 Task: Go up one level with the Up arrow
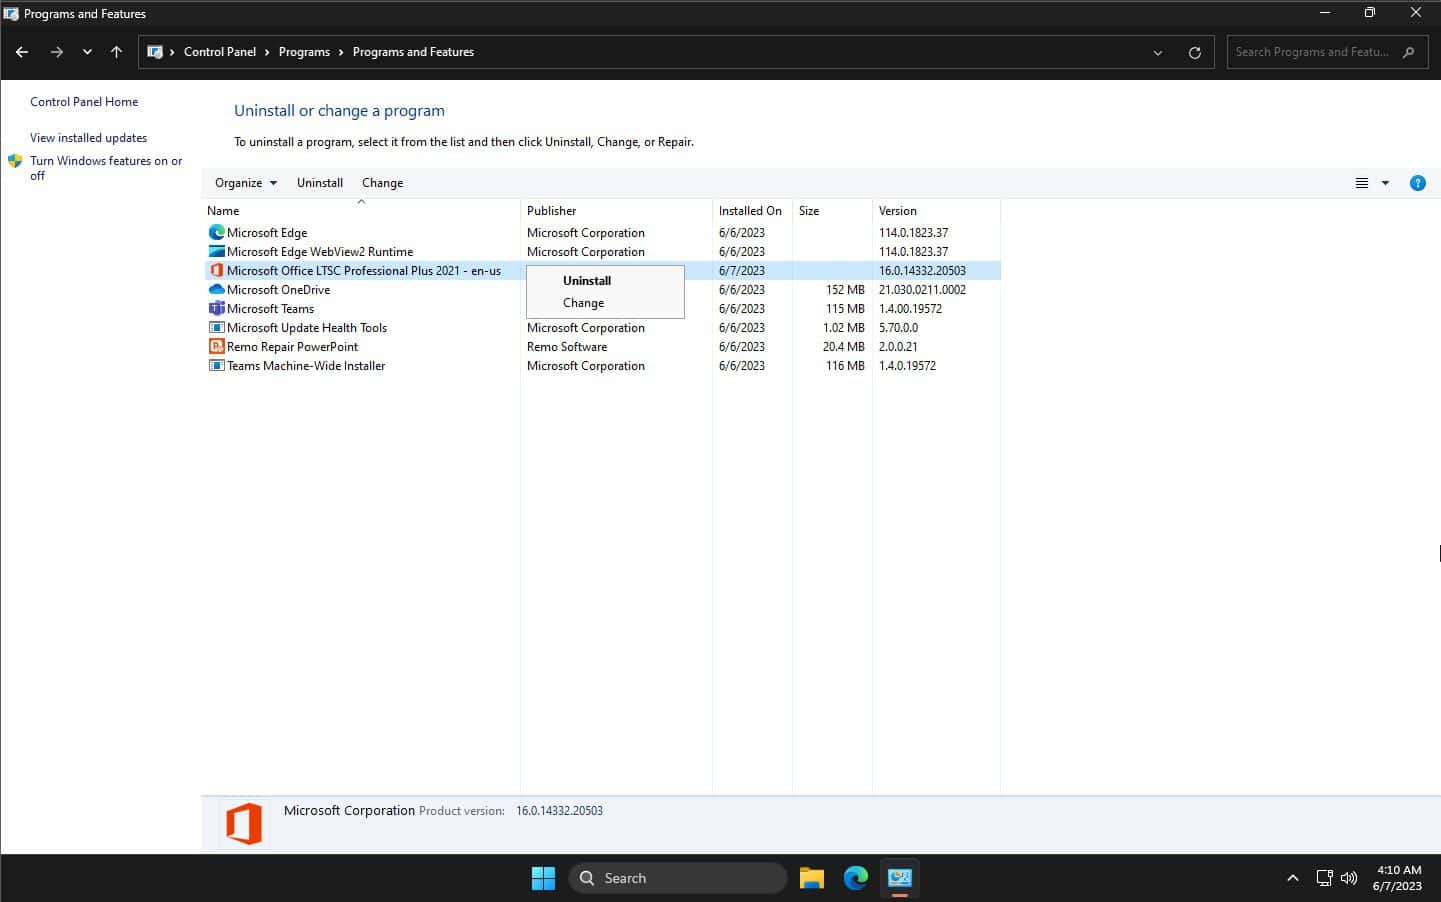pyautogui.click(x=116, y=52)
